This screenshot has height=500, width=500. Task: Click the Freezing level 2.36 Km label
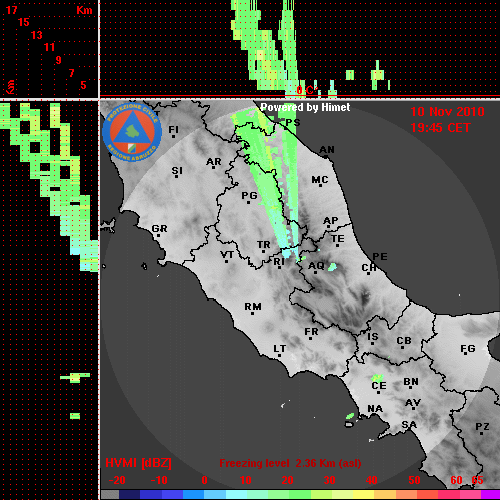coord(290,463)
